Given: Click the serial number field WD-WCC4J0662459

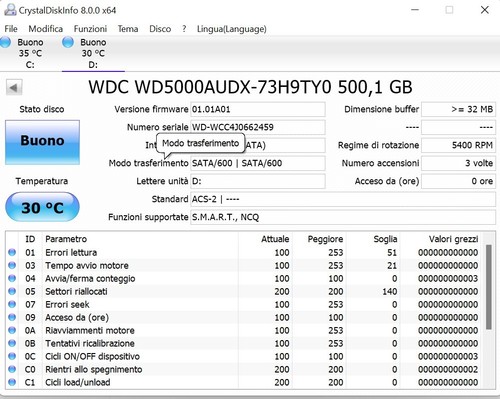Looking at the screenshot, I should coord(258,127).
